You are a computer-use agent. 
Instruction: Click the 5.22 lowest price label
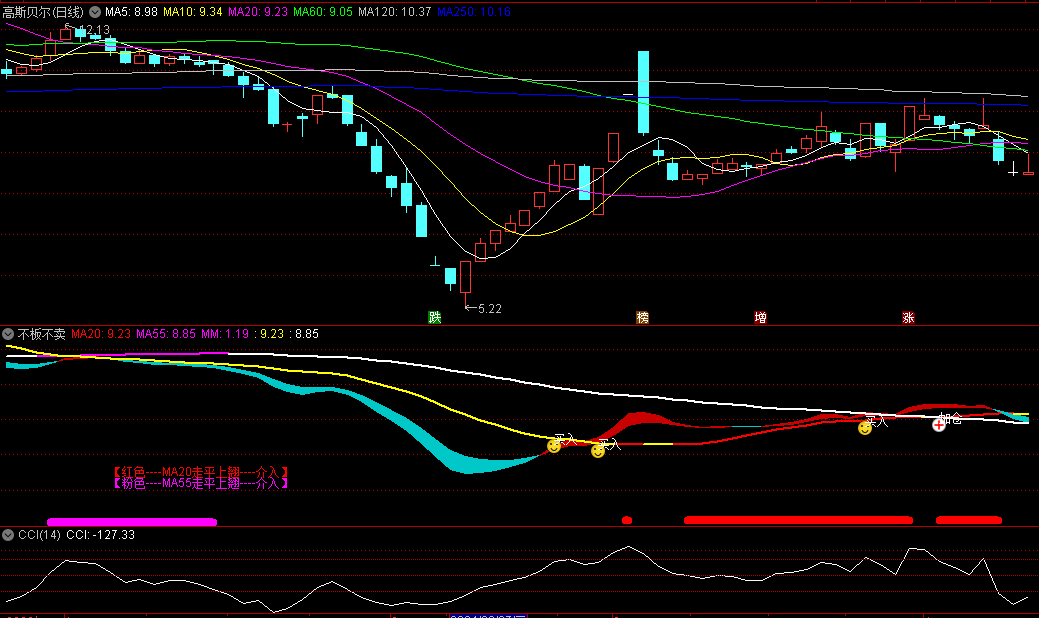point(489,309)
